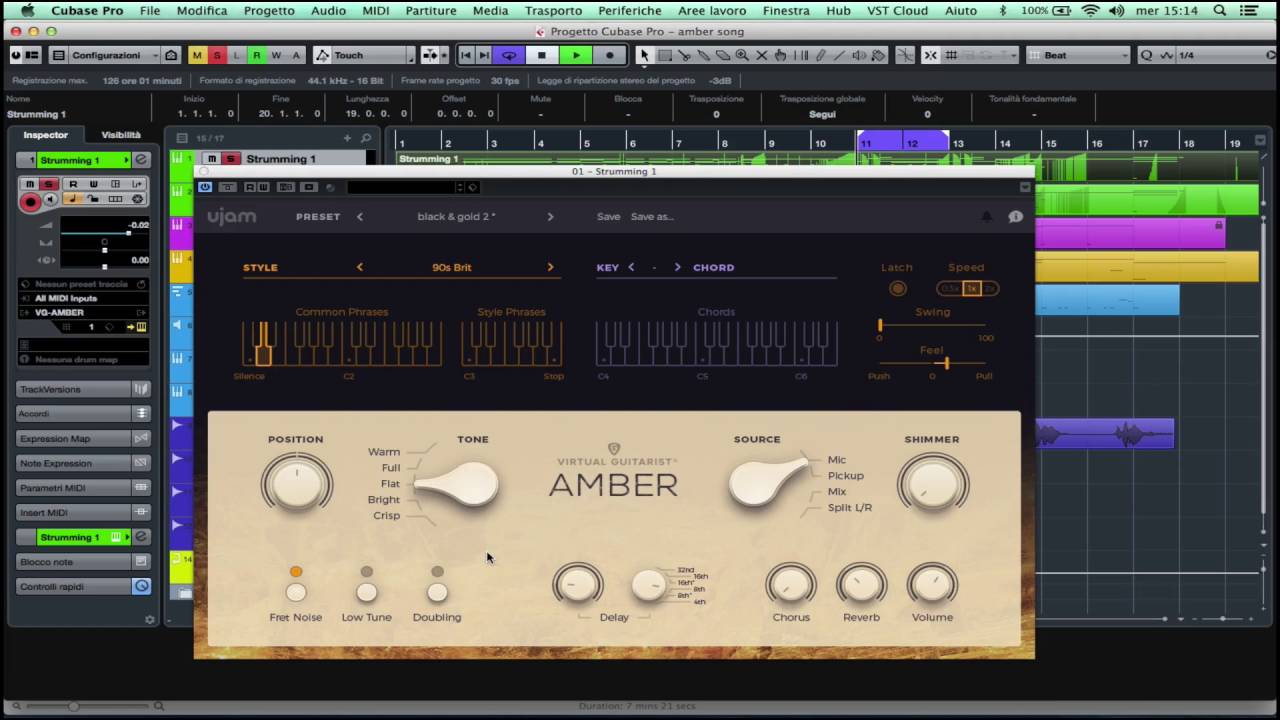1280x720 pixels.
Task: Open the Beat grid type dropdown
Action: 1078,55
